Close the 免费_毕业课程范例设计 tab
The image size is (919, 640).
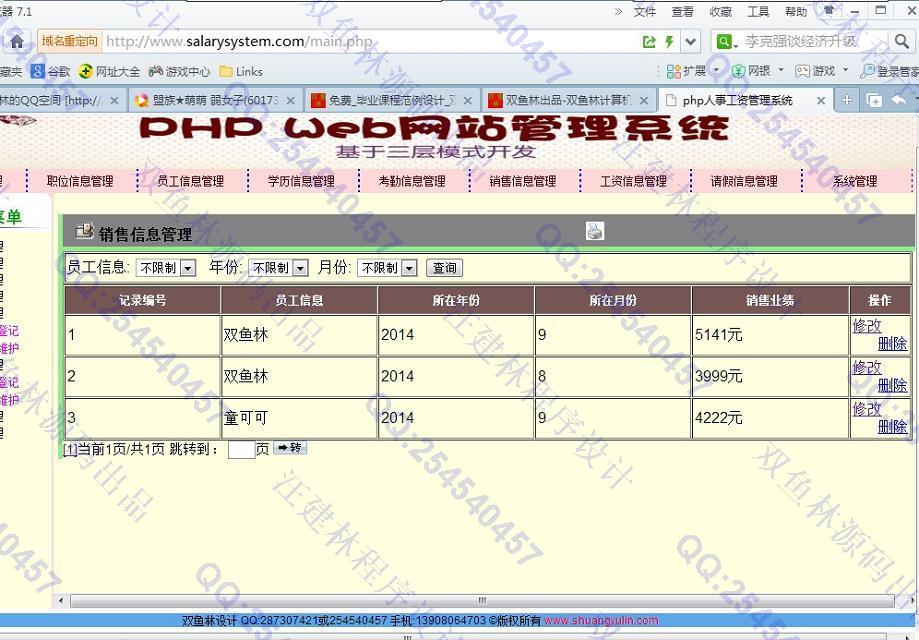pyautogui.click(x=467, y=101)
